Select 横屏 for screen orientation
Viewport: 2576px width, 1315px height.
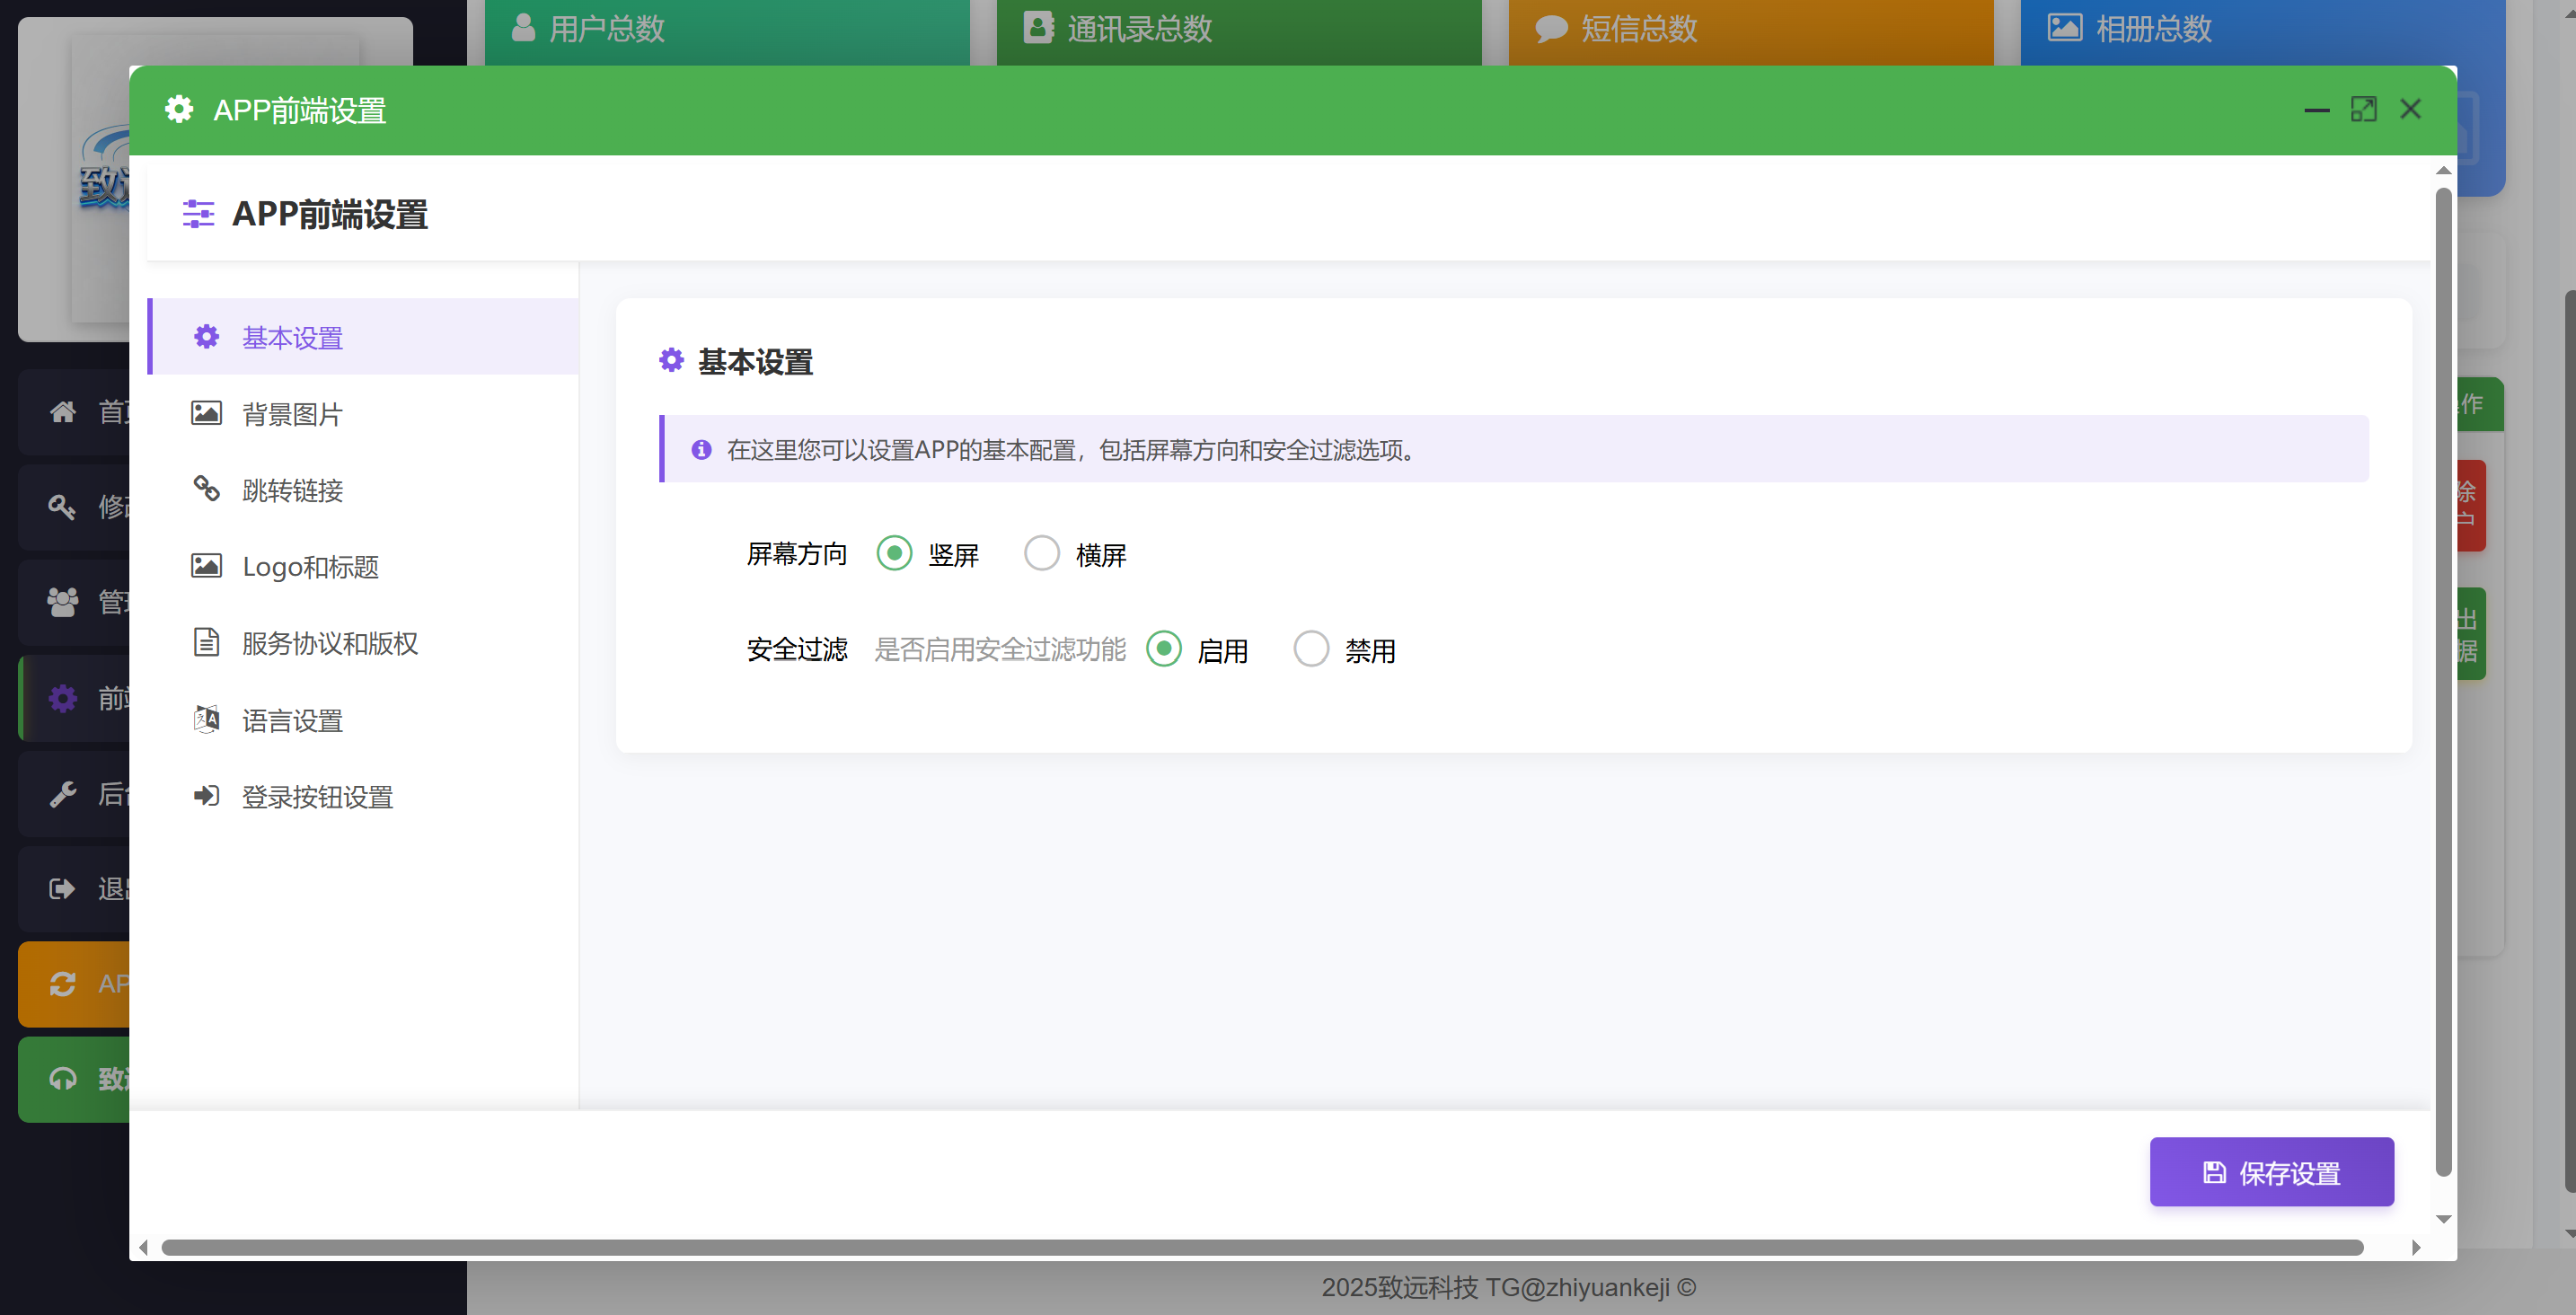pos(1042,553)
